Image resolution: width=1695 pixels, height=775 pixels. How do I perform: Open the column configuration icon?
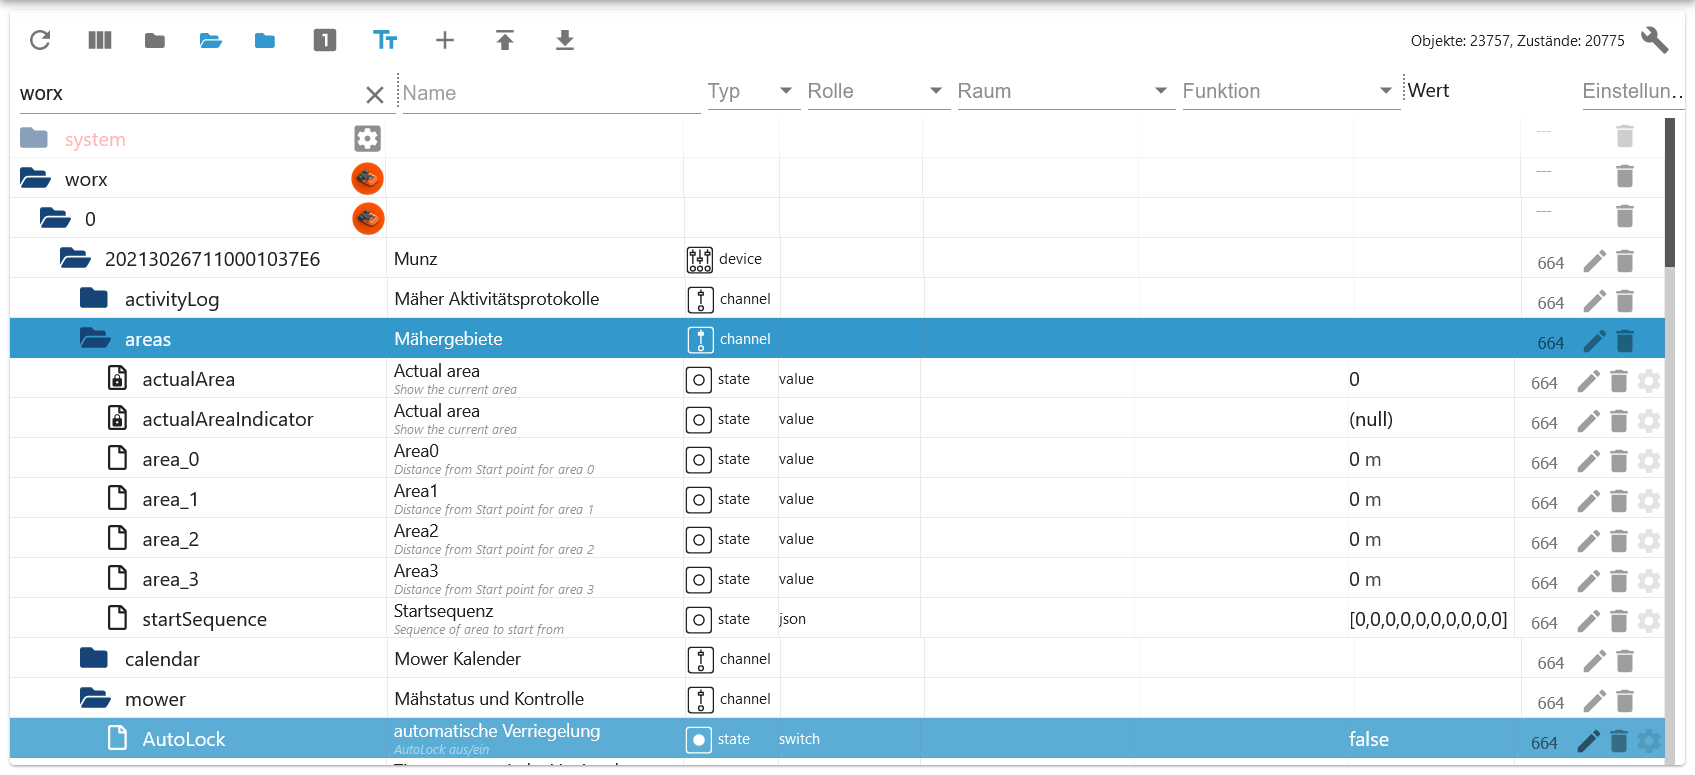100,40
